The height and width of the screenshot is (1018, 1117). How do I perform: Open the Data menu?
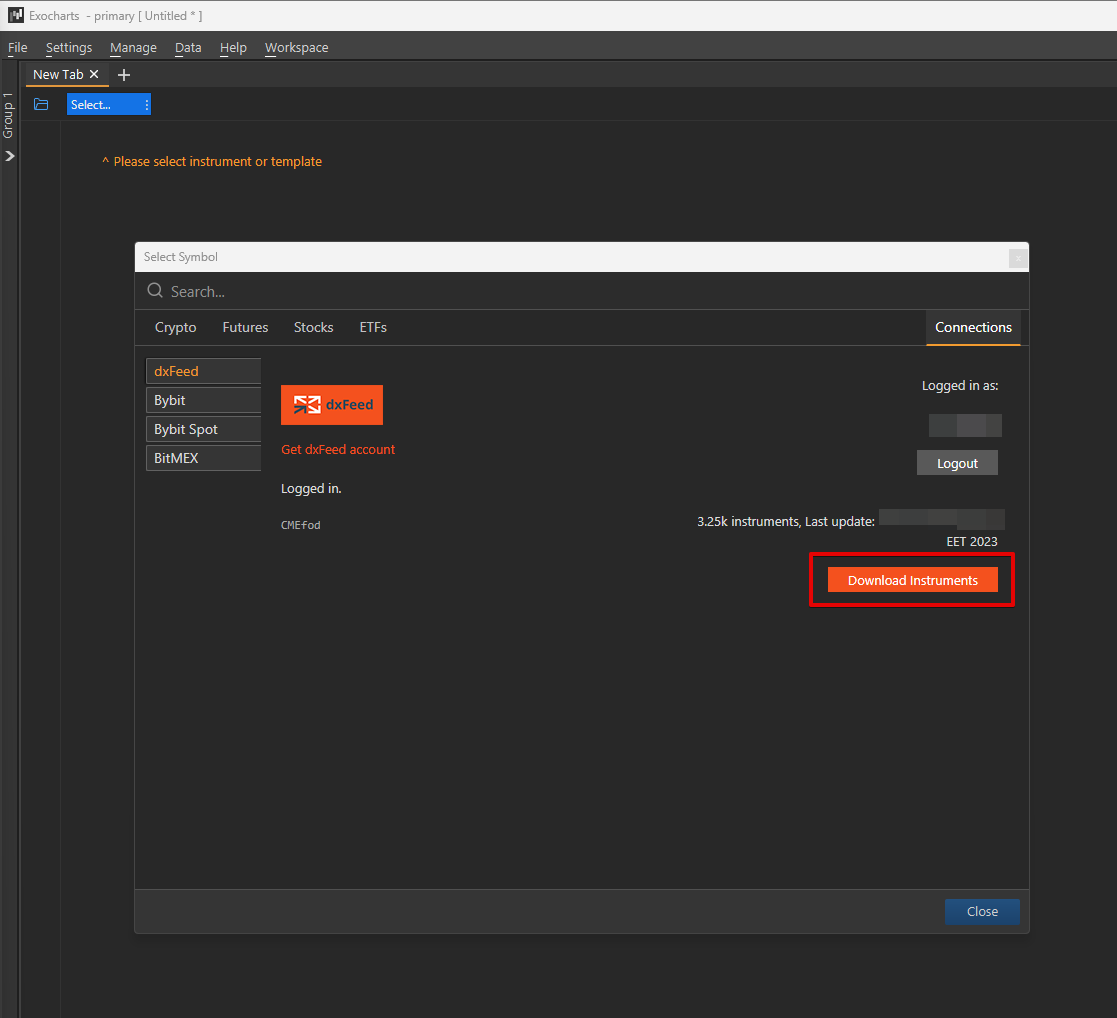click(x=188, y=48)
